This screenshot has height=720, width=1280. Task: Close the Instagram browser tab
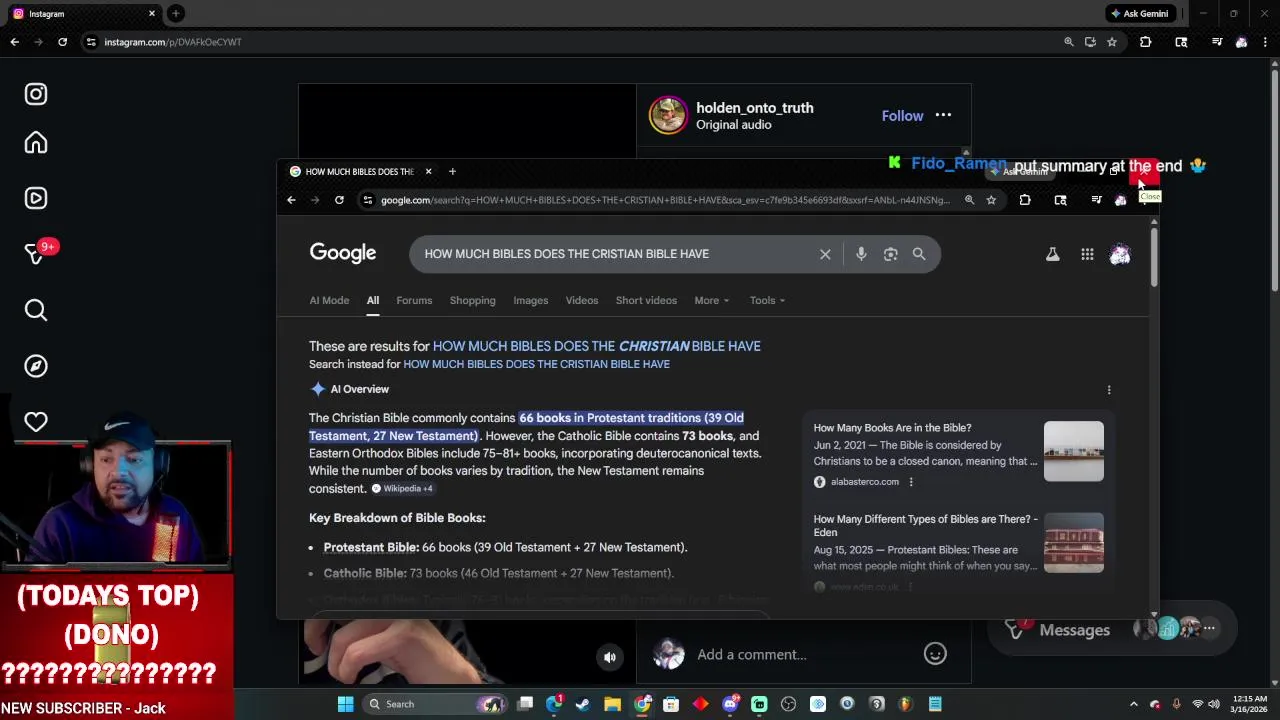pyautogui.click(x=152, y=14)
